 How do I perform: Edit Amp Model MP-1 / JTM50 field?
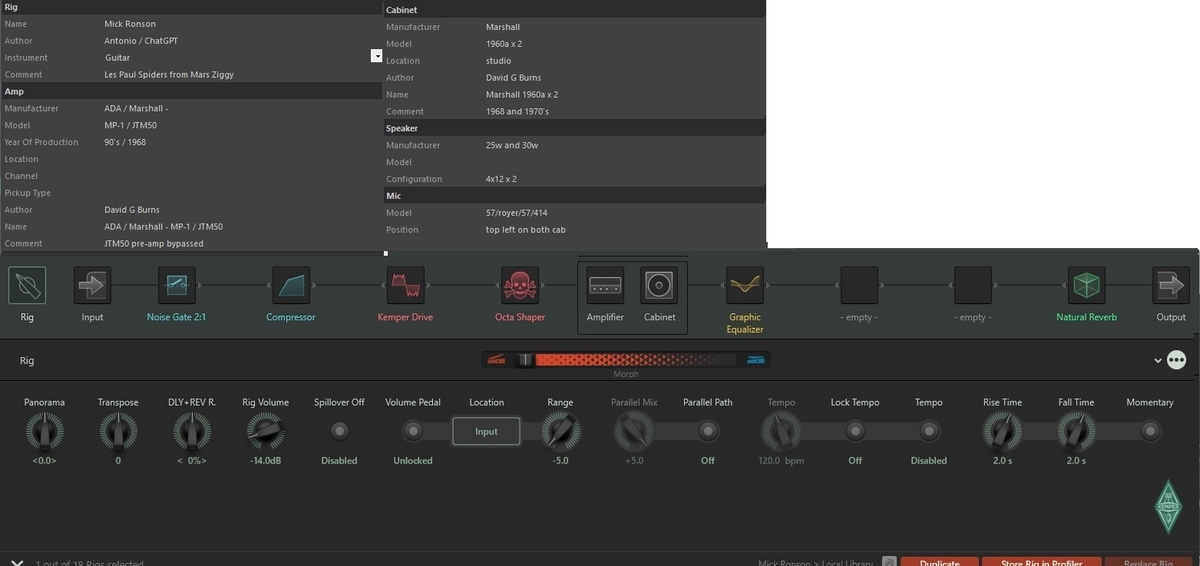coord(240,125)
